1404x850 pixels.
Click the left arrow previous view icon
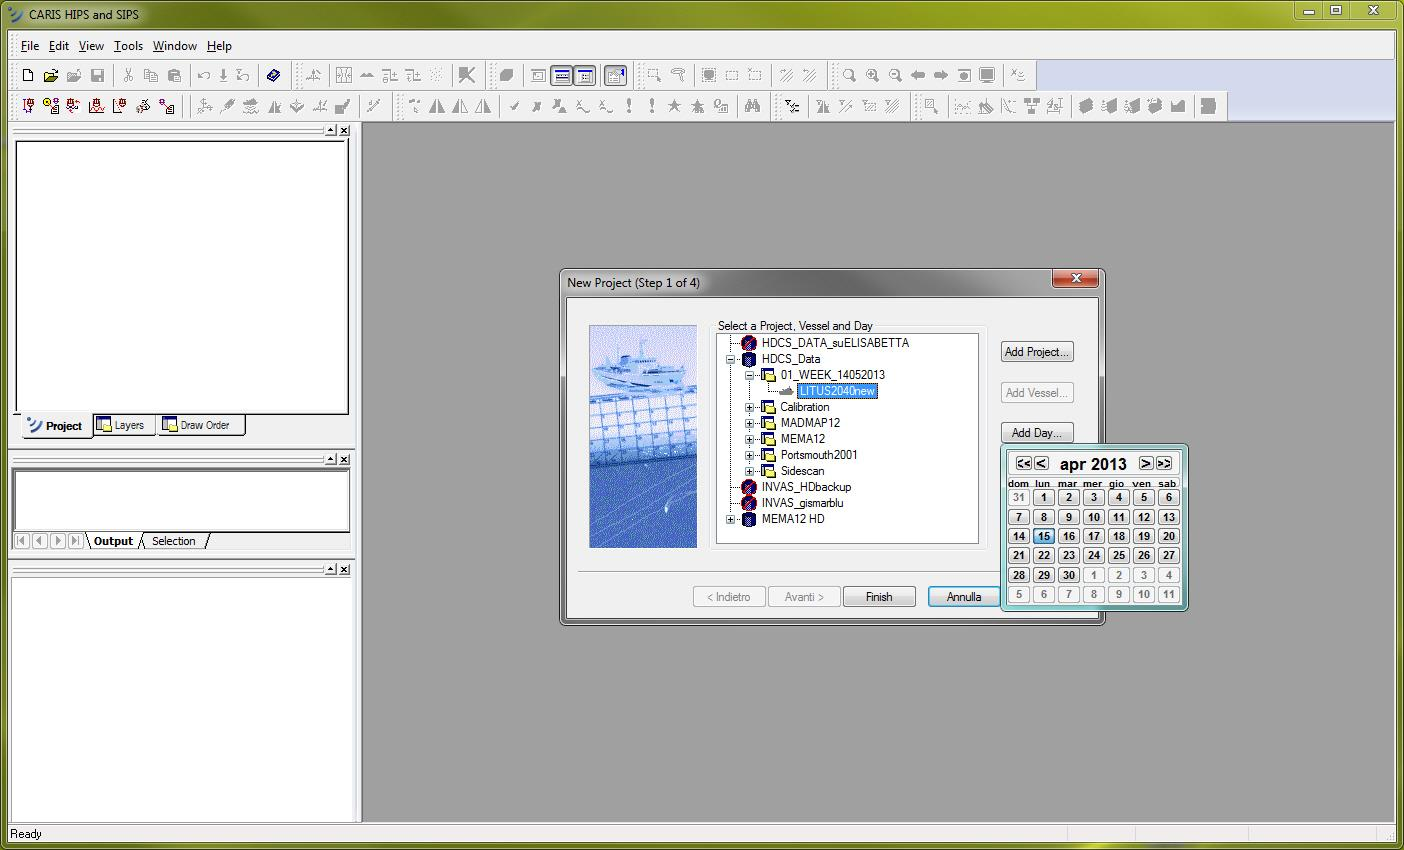pyautogui.click(x=918, y=75)
